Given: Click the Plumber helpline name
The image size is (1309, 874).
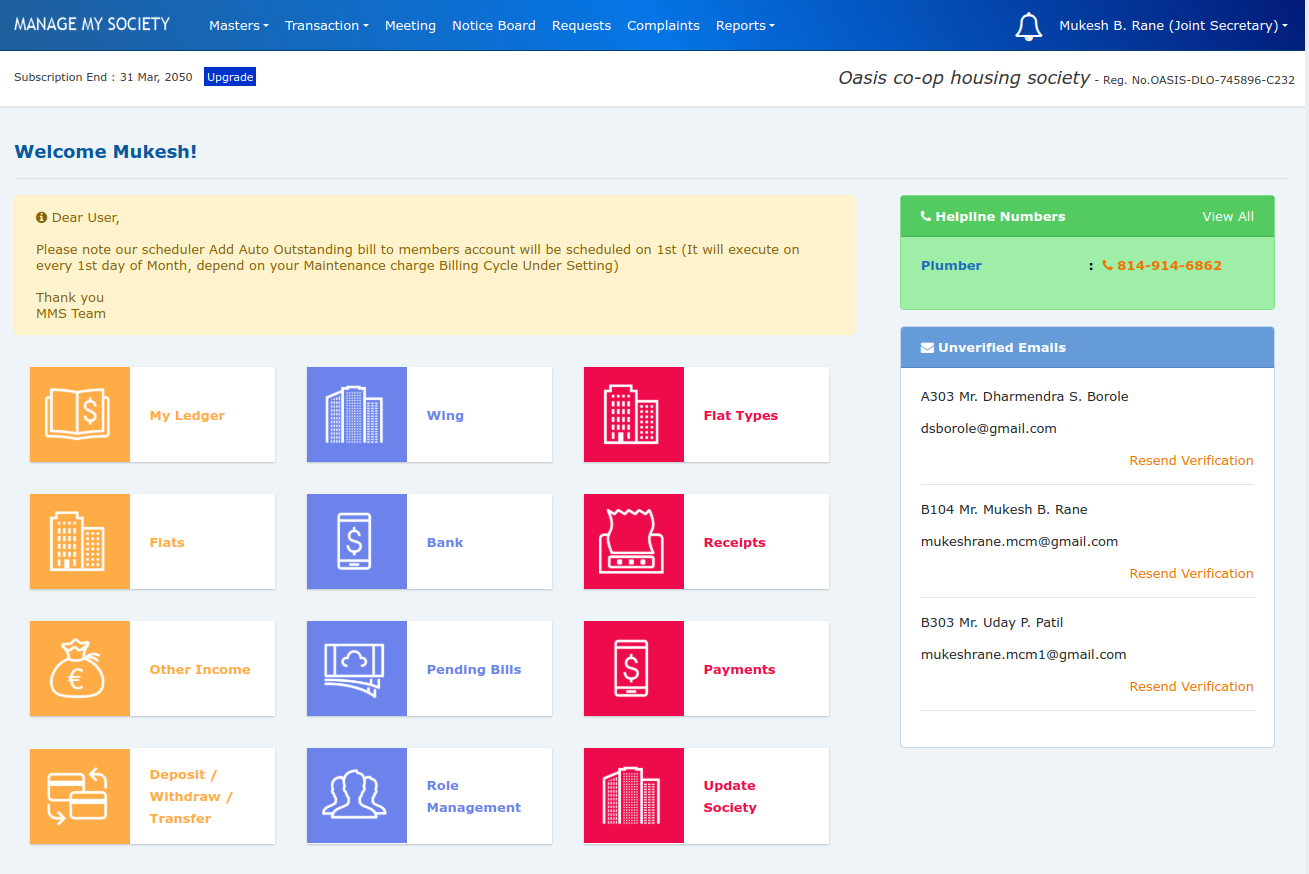Looking at the screenshot, I should click(x=951, y=266).
